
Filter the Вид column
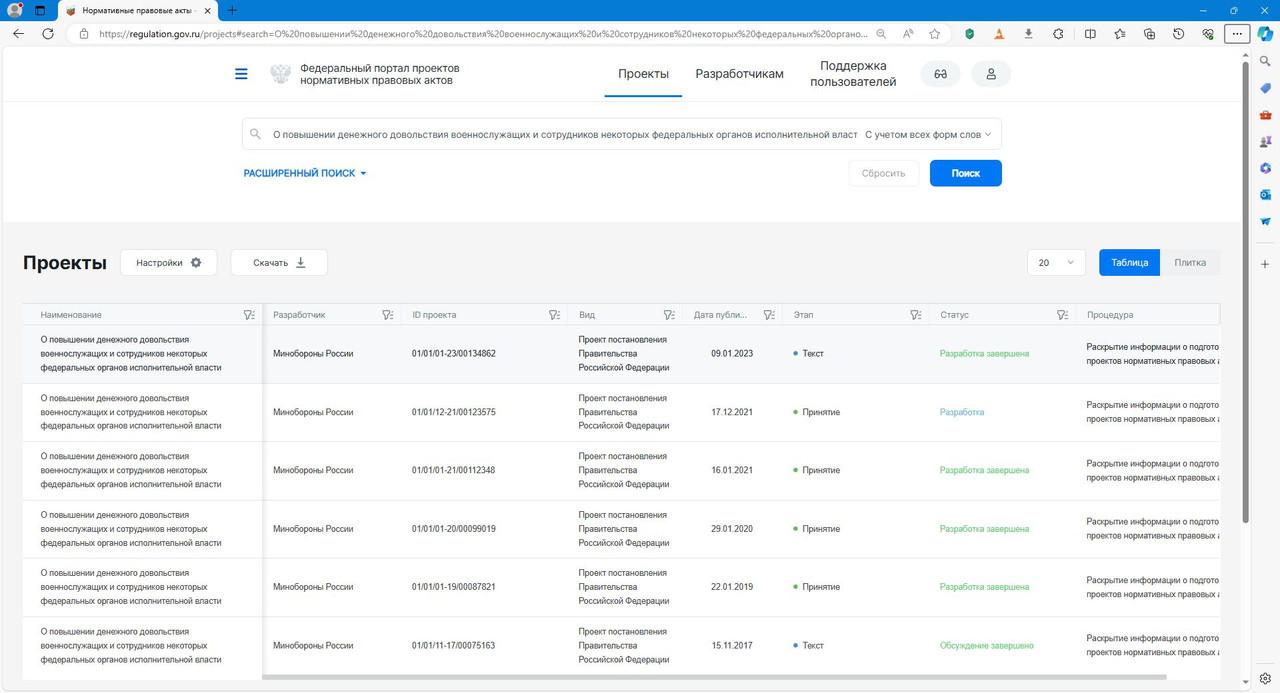point(669,315)
